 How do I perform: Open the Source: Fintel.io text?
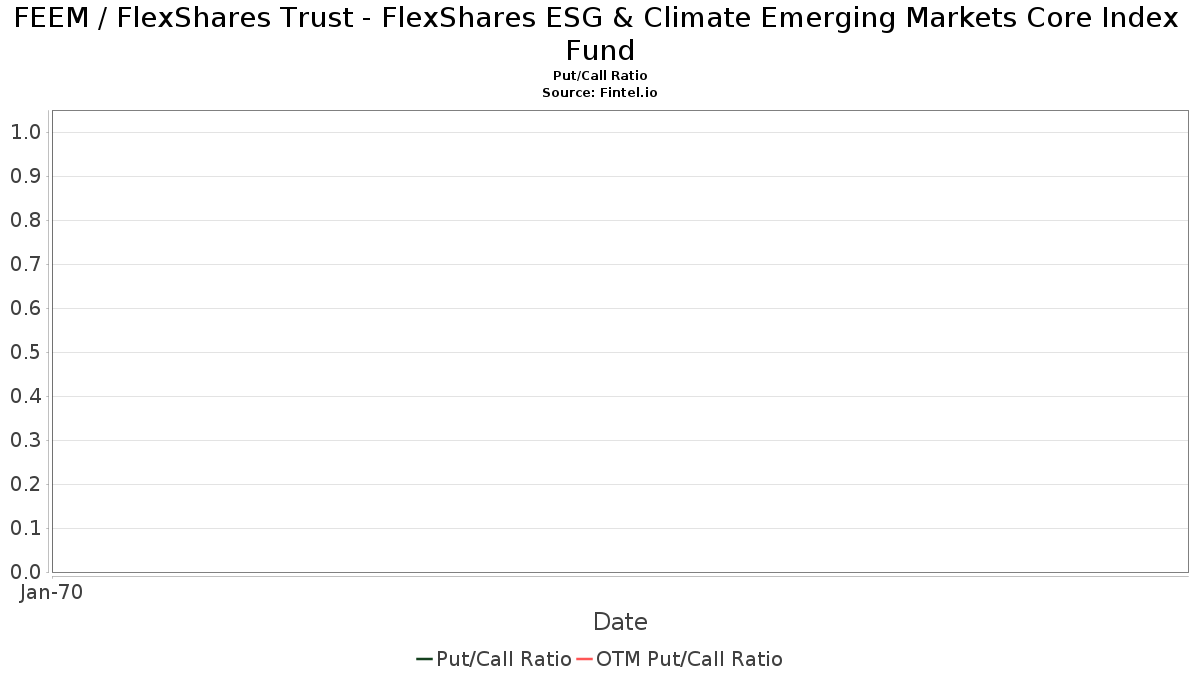(x=600, y=92)
